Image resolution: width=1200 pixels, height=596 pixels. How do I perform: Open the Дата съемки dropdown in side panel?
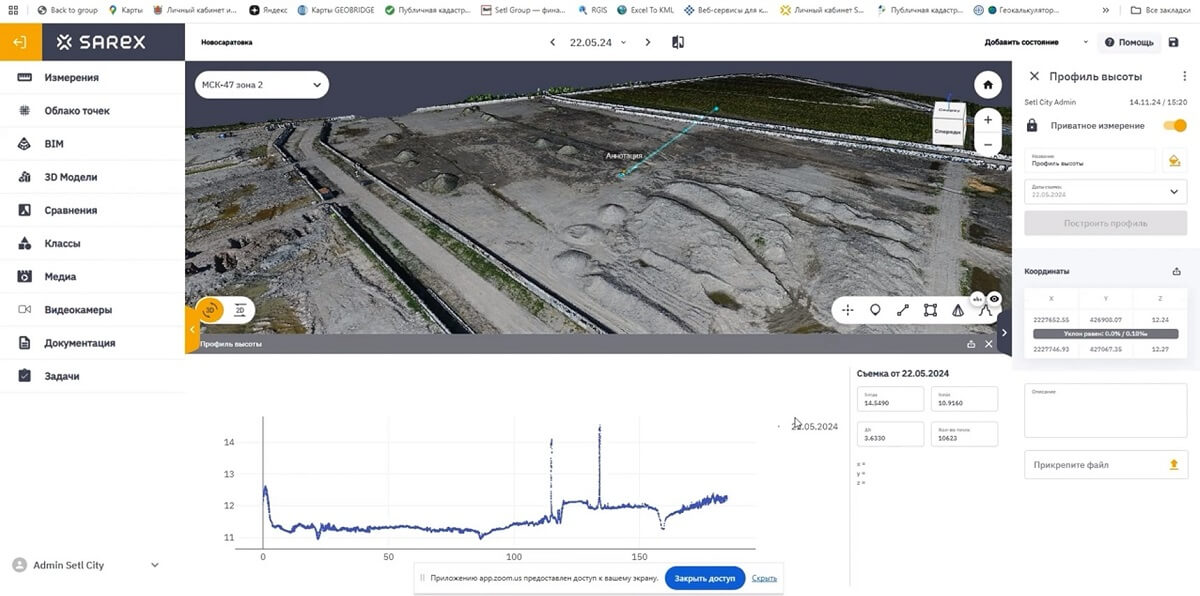[1105, 191]
